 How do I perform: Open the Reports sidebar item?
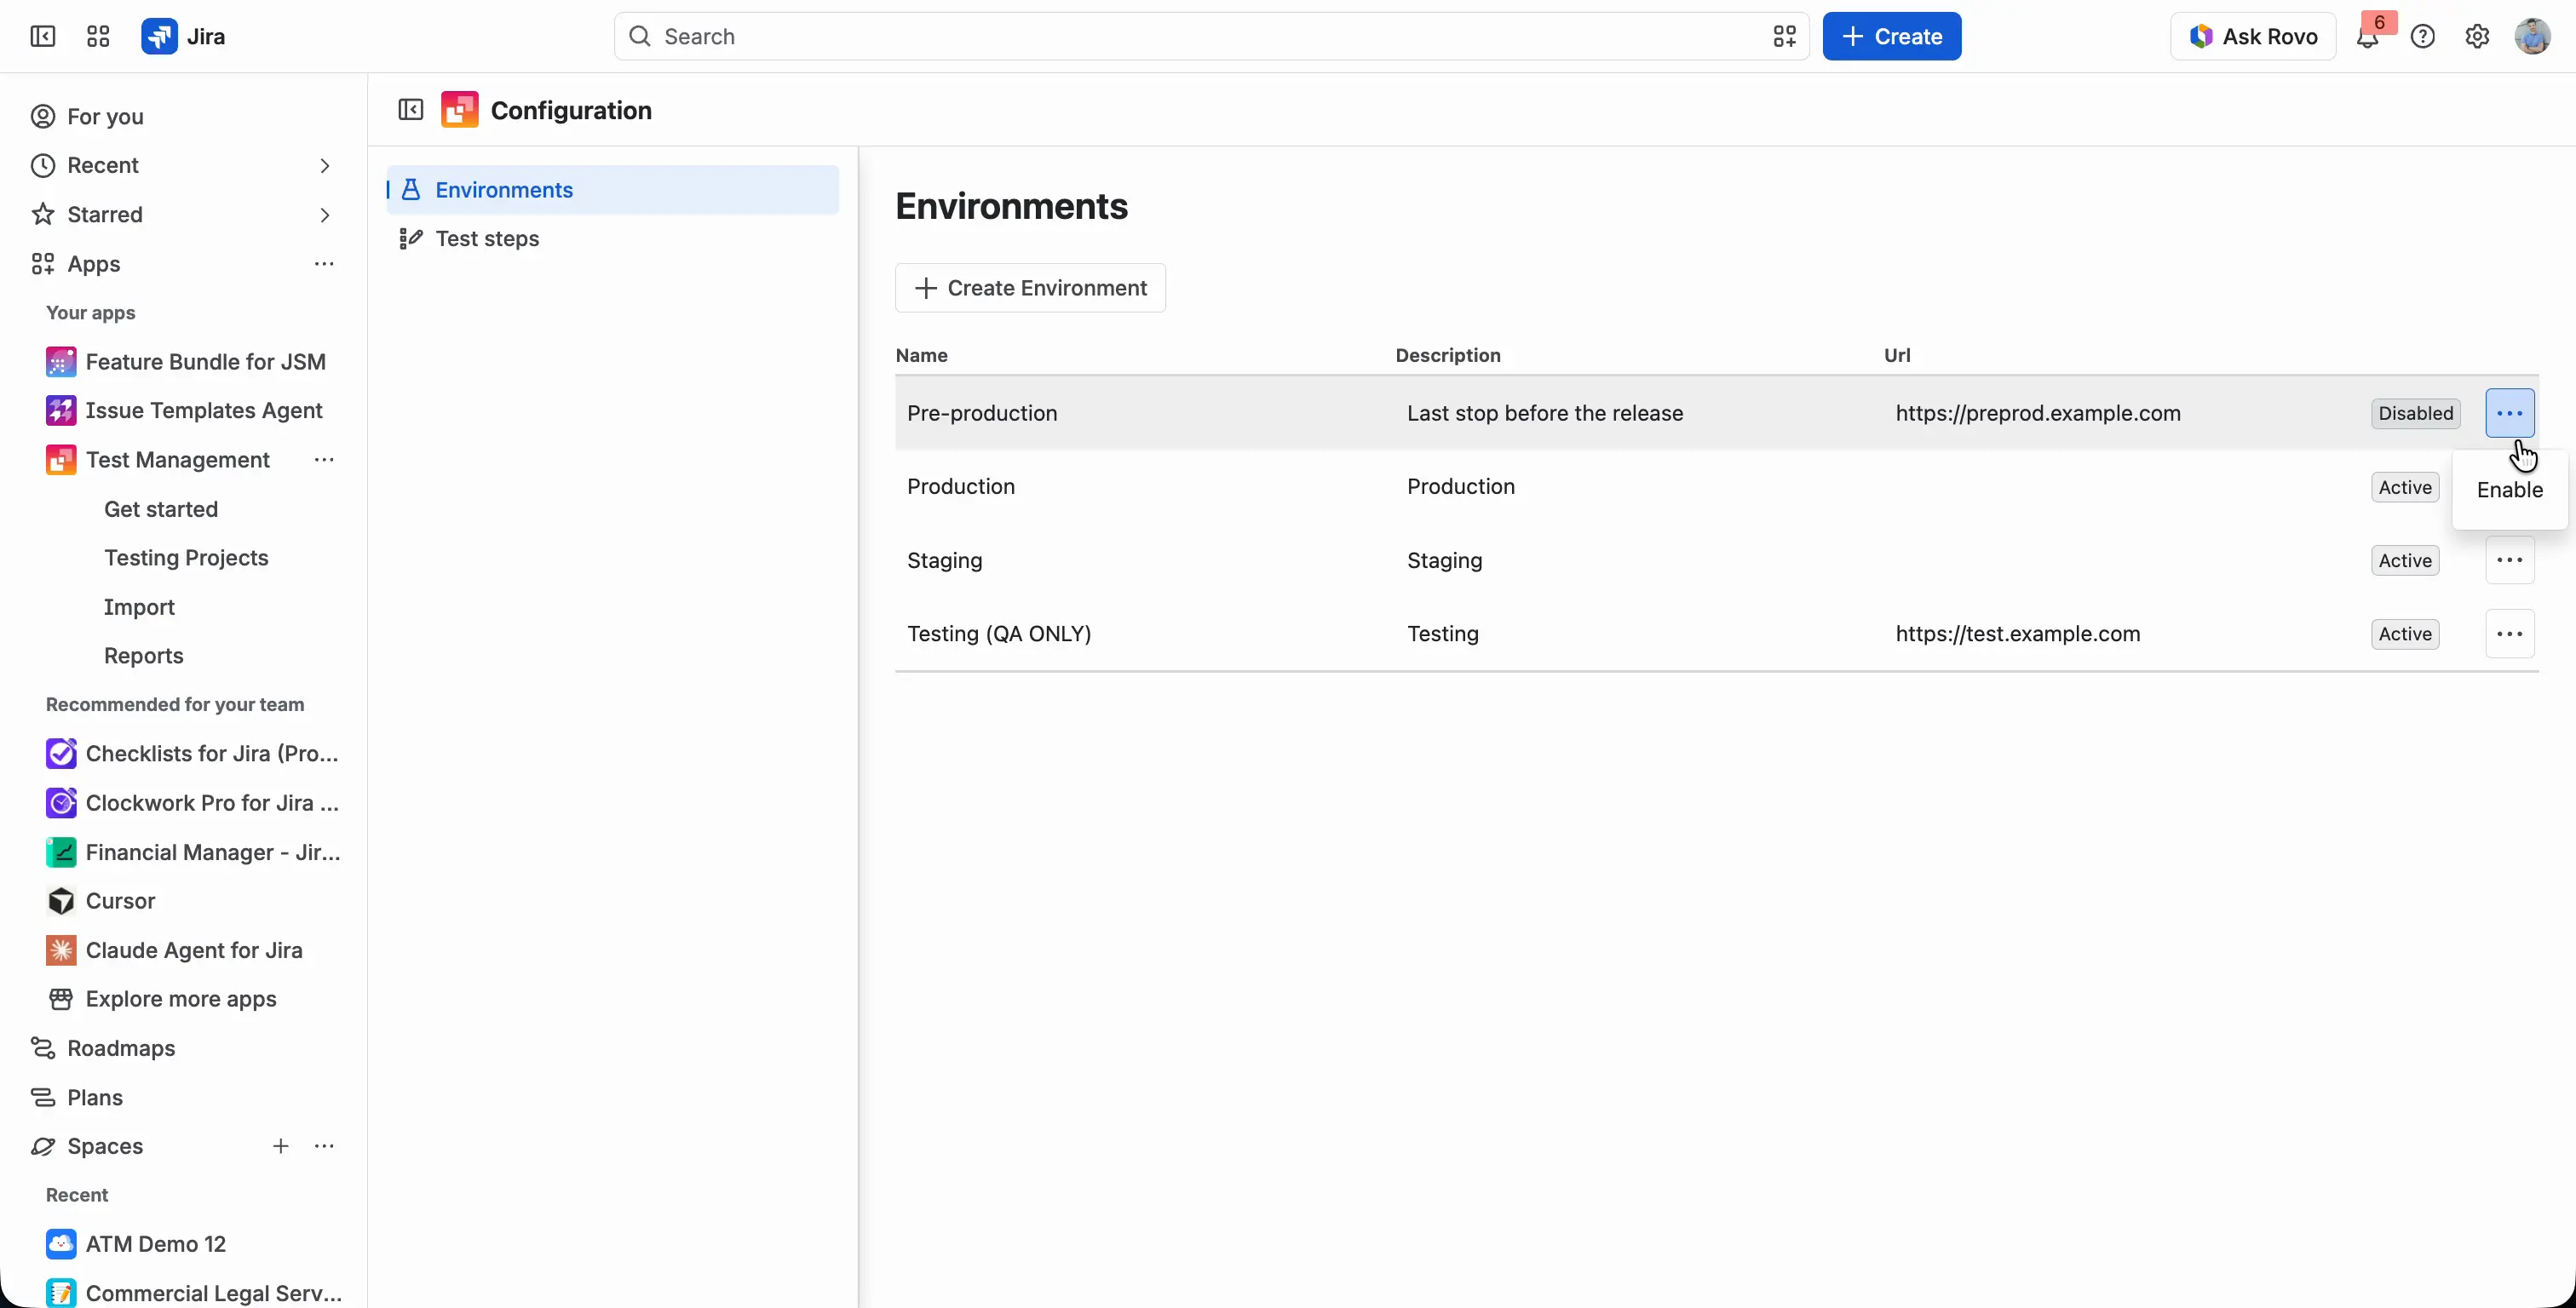click(144, 656)
